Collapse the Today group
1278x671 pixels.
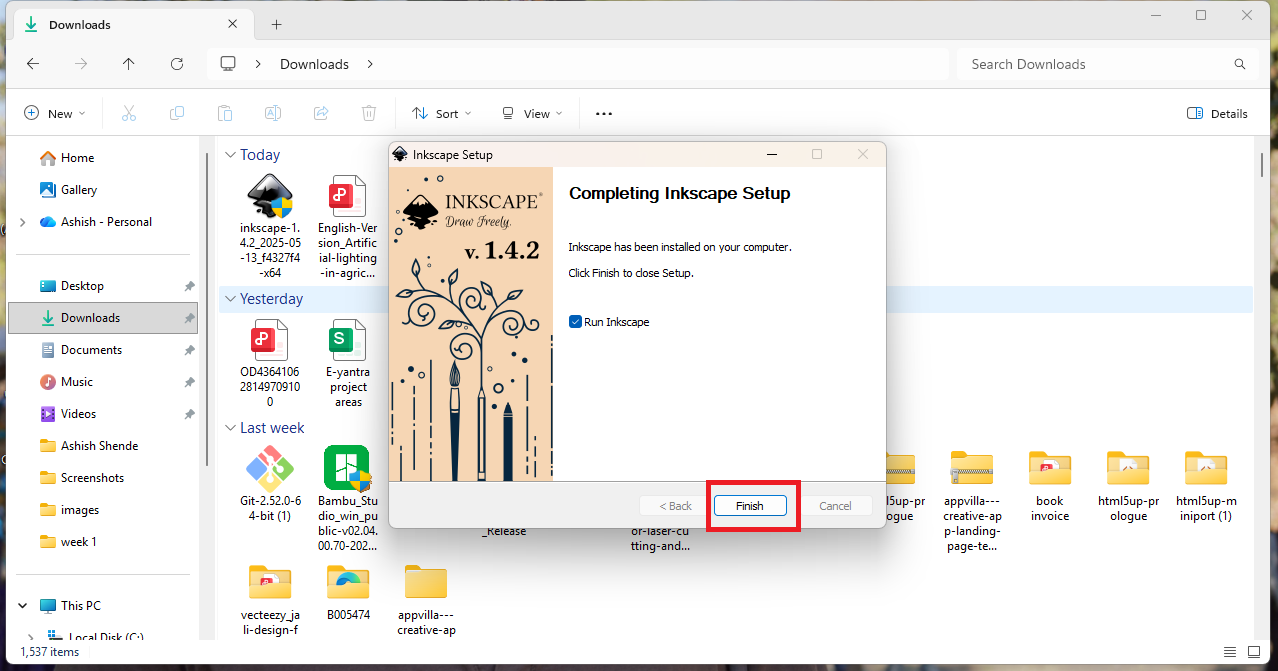tap(230, 155)
